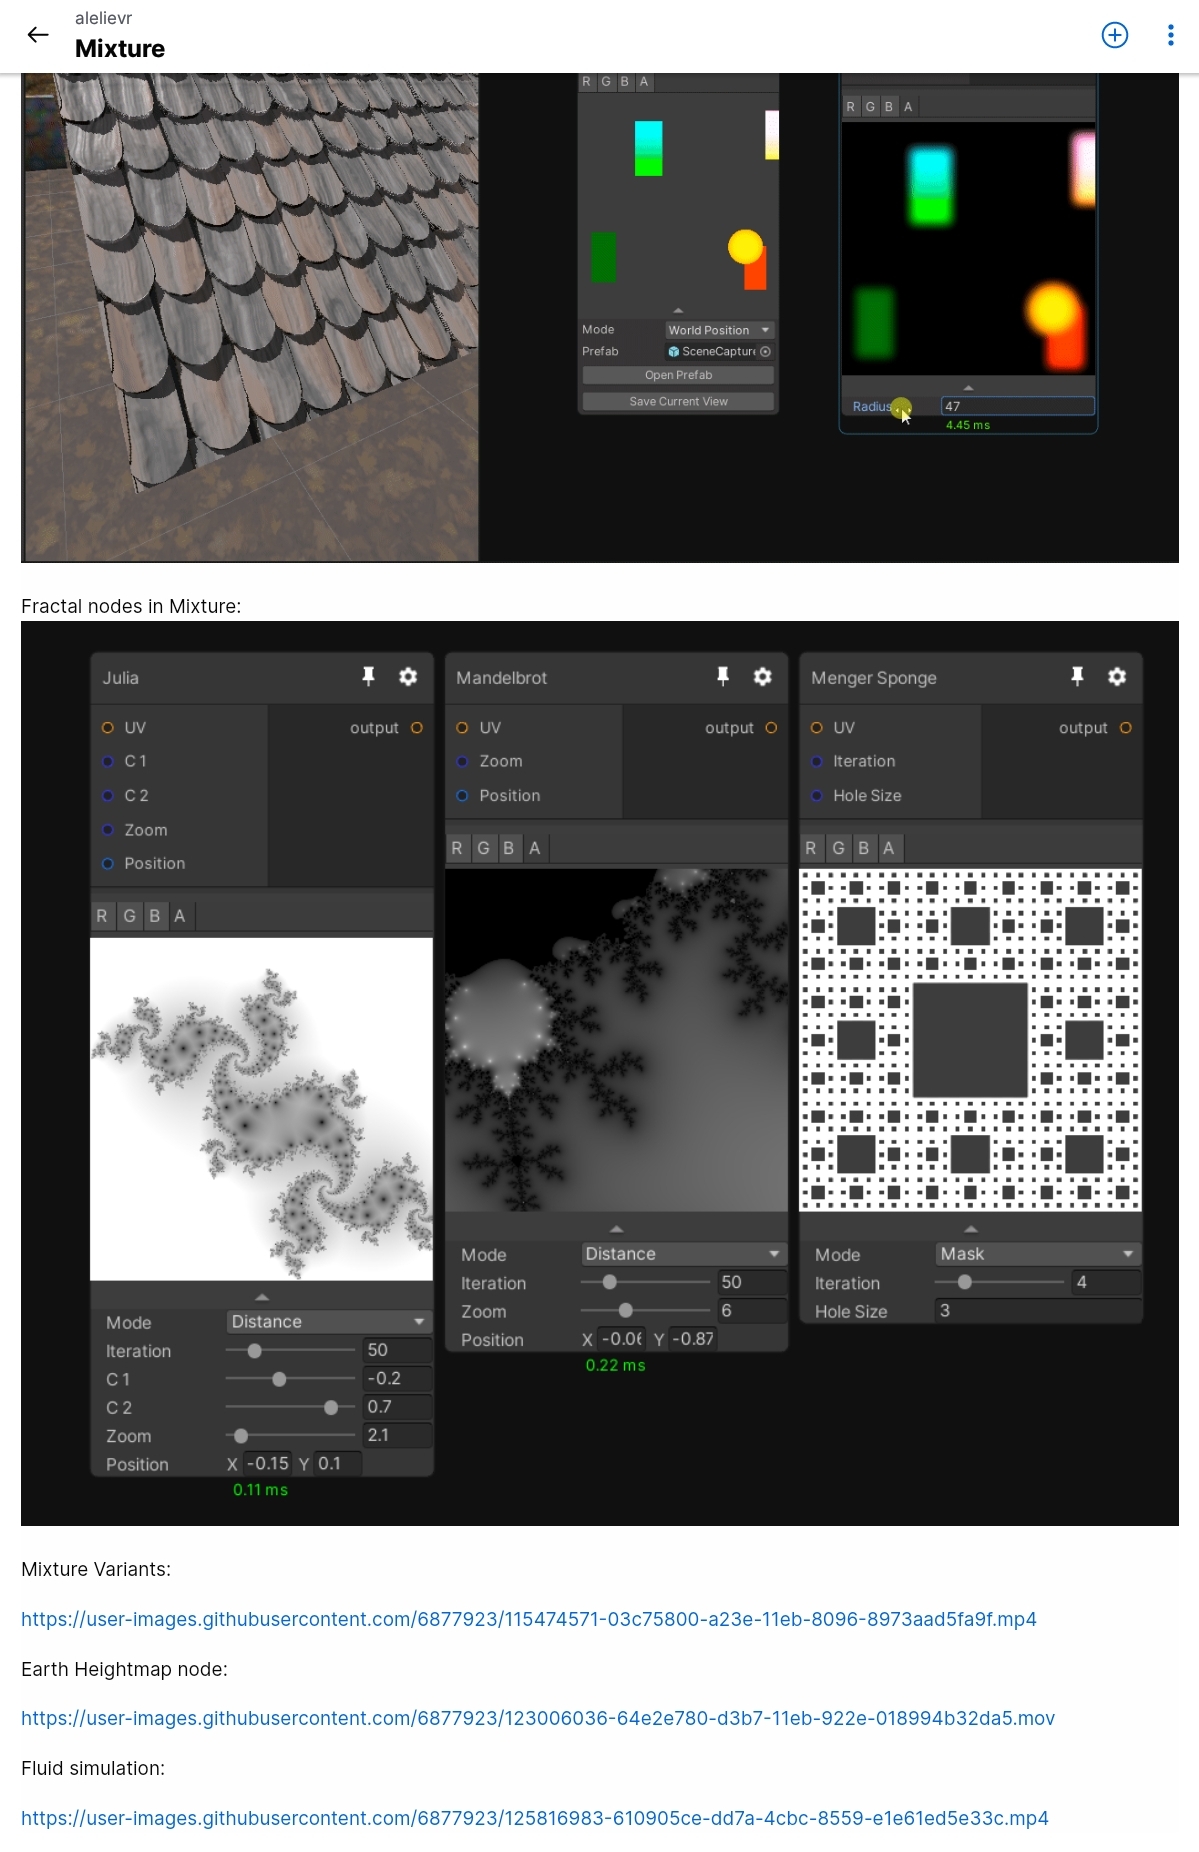Screen dimensions: 1199x1852
Task: Click the Menger Sponge output port
Action: coord(1126,728)
